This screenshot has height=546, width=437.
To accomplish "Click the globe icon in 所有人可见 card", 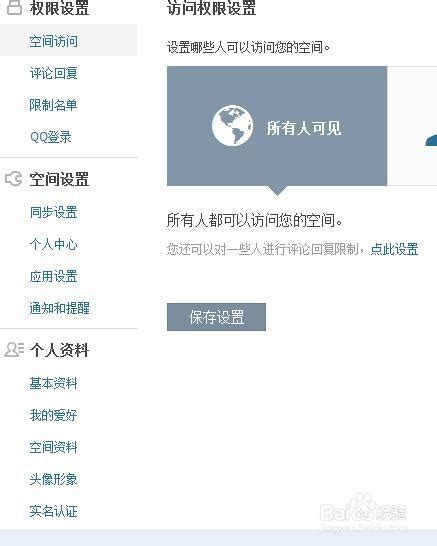I will pyautogui.click(x=232, y=125).
